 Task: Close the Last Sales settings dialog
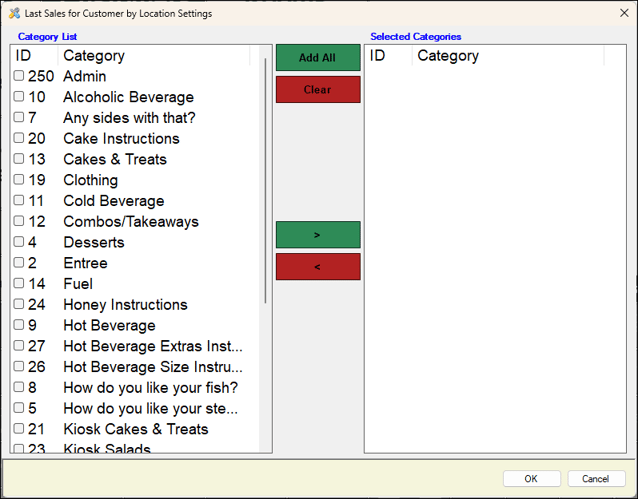click(x=624, y=13)
